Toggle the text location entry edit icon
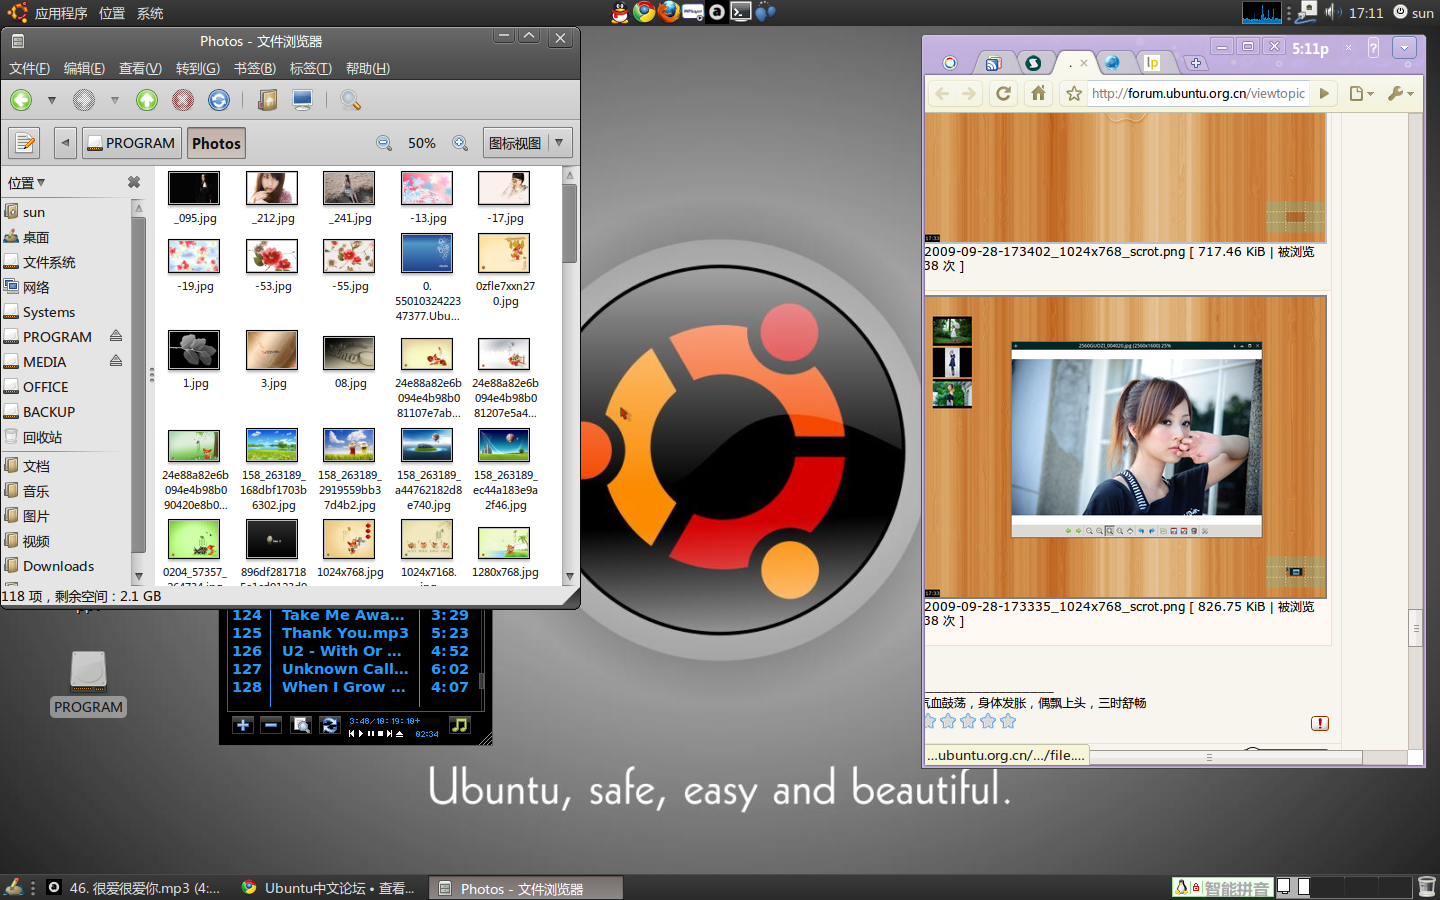Screen dimensions: 1440x900 25,143
